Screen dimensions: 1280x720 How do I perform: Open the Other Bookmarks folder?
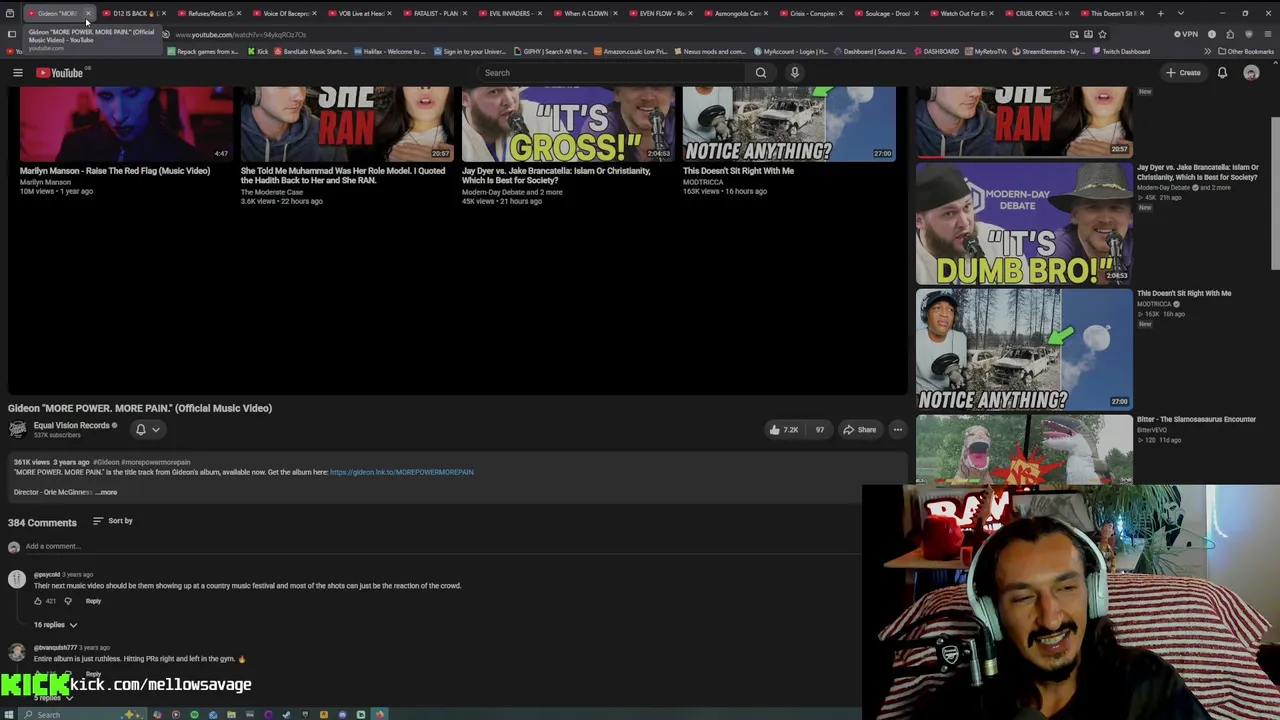(x=1246, y=52)
